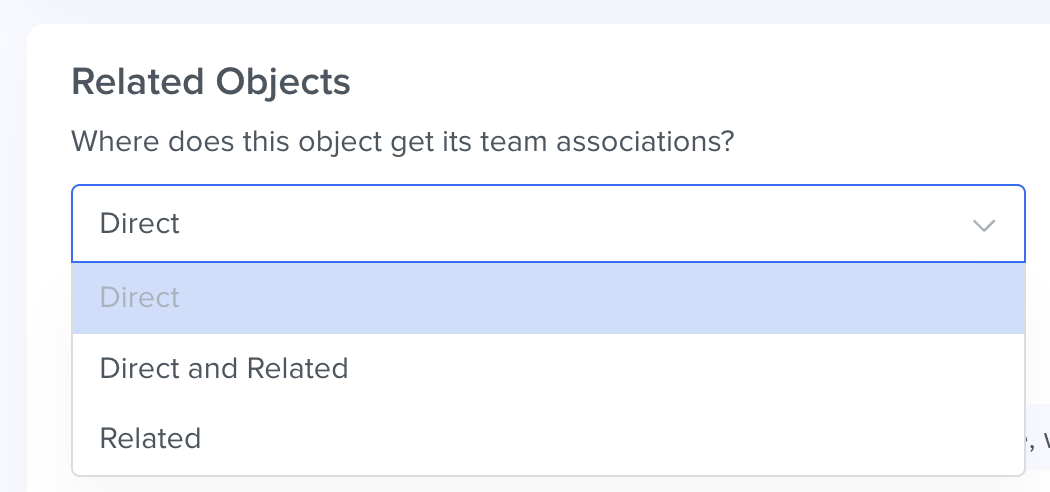Close the dropdown using its down arrow
The width and height of the screenshot is (1050, 492).
coord(984,225)
